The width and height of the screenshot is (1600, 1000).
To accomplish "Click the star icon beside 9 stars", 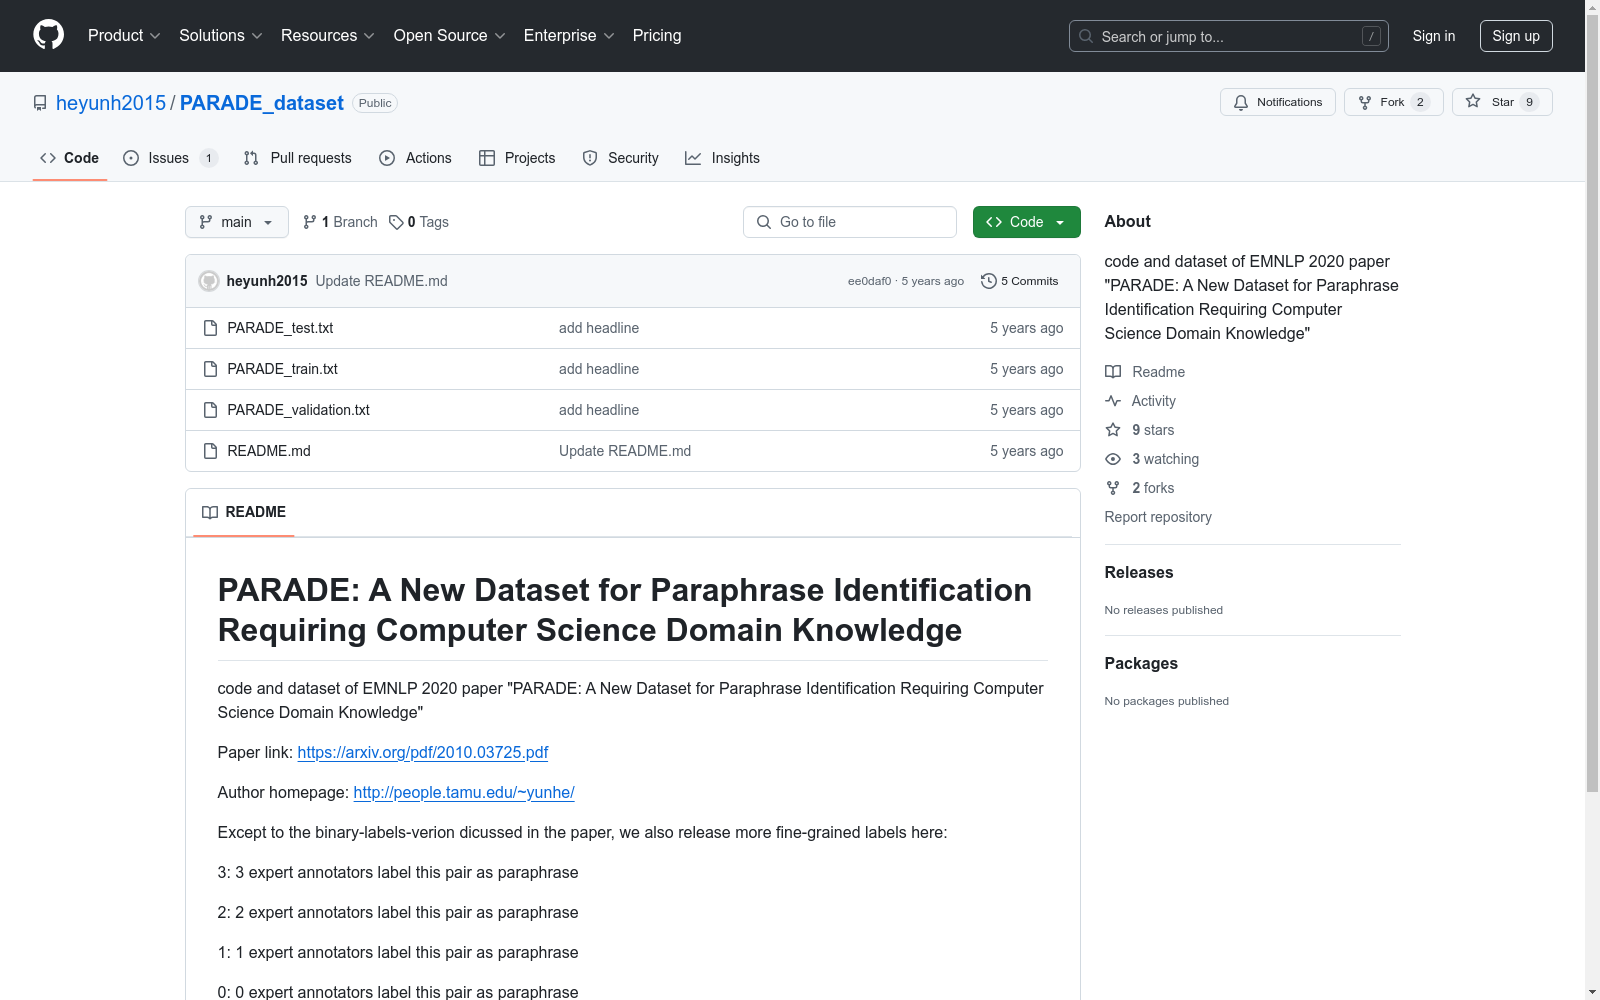I will tap(1113, 430).
